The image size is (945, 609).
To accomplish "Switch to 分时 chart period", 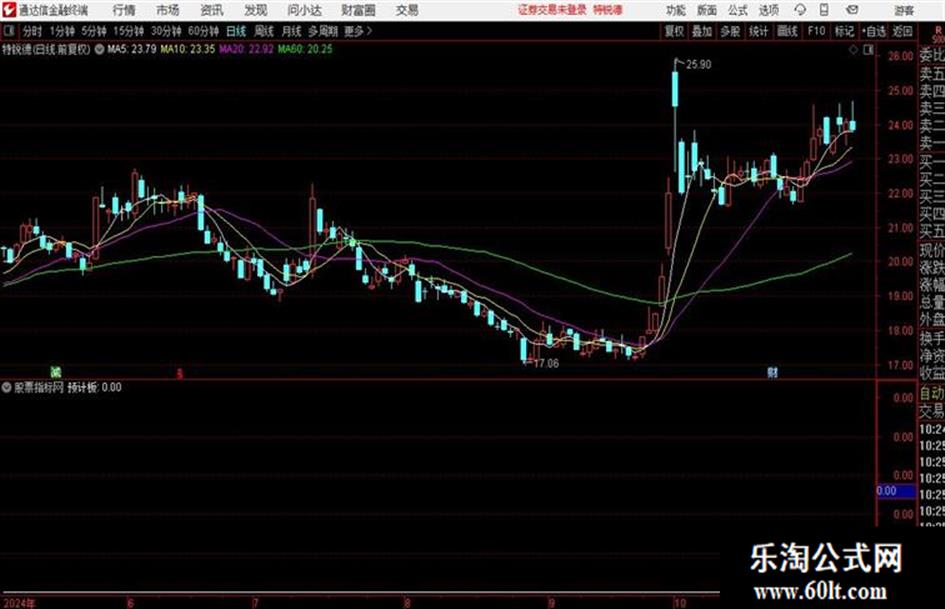I will click(33, 31).
